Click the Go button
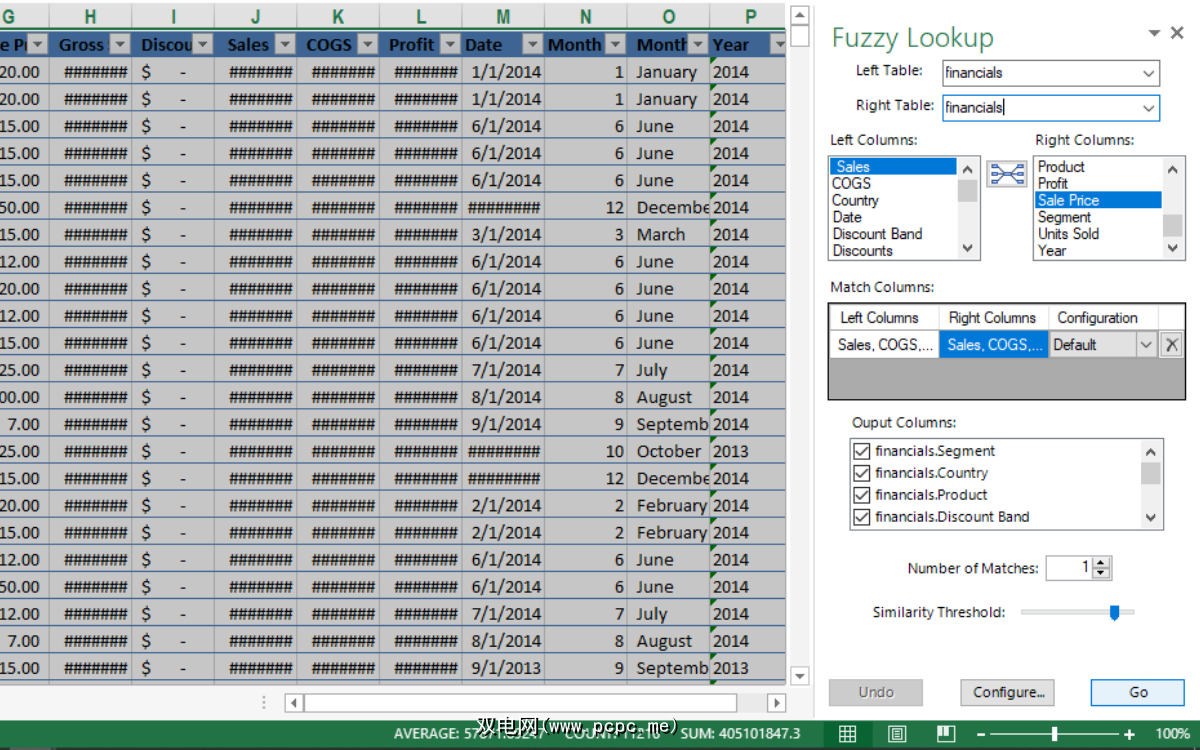 (1137, 692)
